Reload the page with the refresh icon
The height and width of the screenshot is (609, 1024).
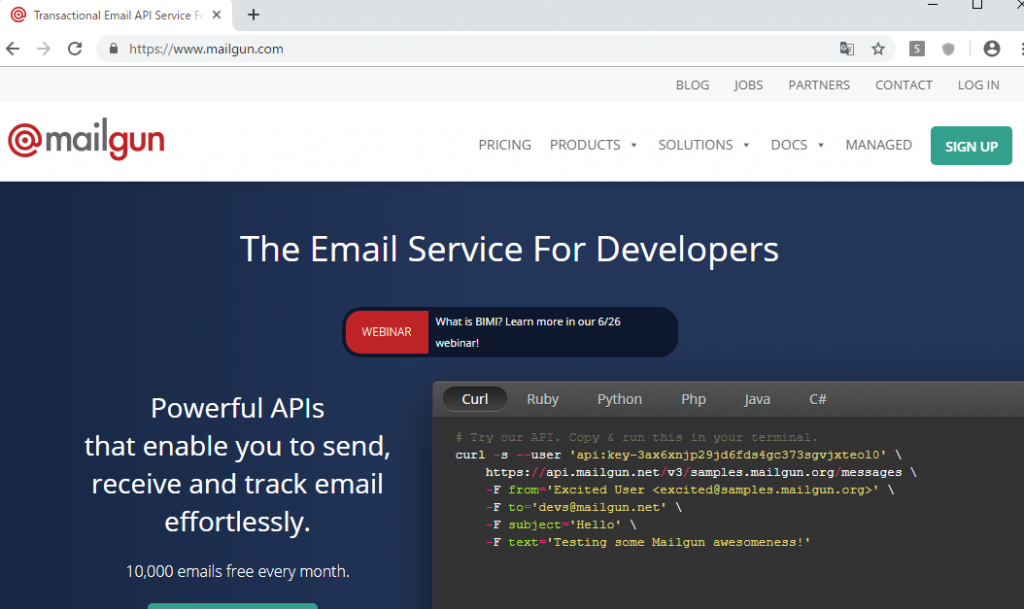75,47
